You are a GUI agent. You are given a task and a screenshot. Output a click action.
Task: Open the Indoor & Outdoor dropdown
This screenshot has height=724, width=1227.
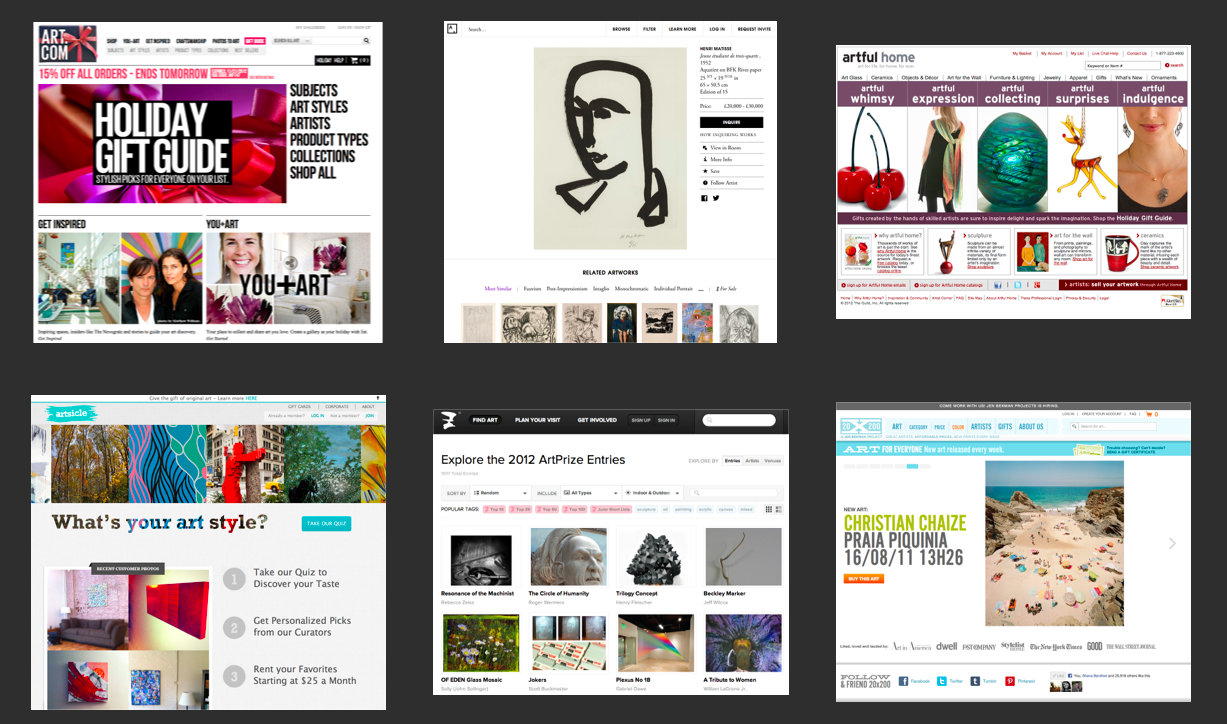click(654, 493)
